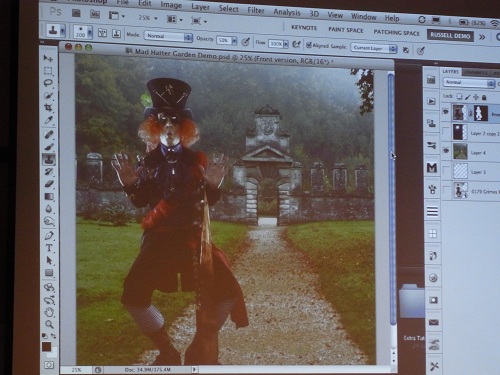
Task: Select the Zoom magnifier tool
Action: [x=49, y=324]
